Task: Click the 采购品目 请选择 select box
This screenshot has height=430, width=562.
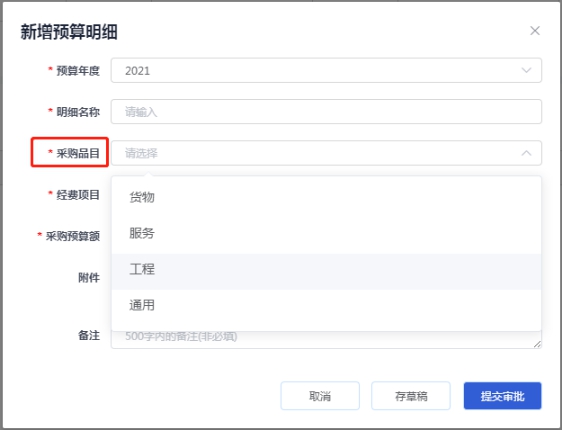Action: pyautogui.click(x=326, y=153)
